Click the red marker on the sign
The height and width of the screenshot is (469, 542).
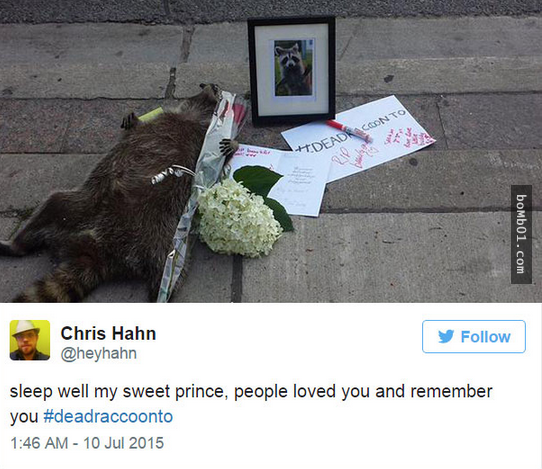pos(349,131)
